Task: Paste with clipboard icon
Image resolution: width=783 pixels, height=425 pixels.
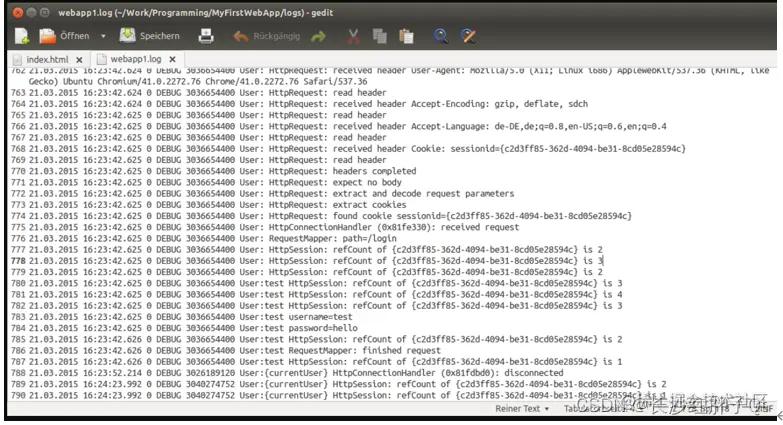Action: coord(406,36)
